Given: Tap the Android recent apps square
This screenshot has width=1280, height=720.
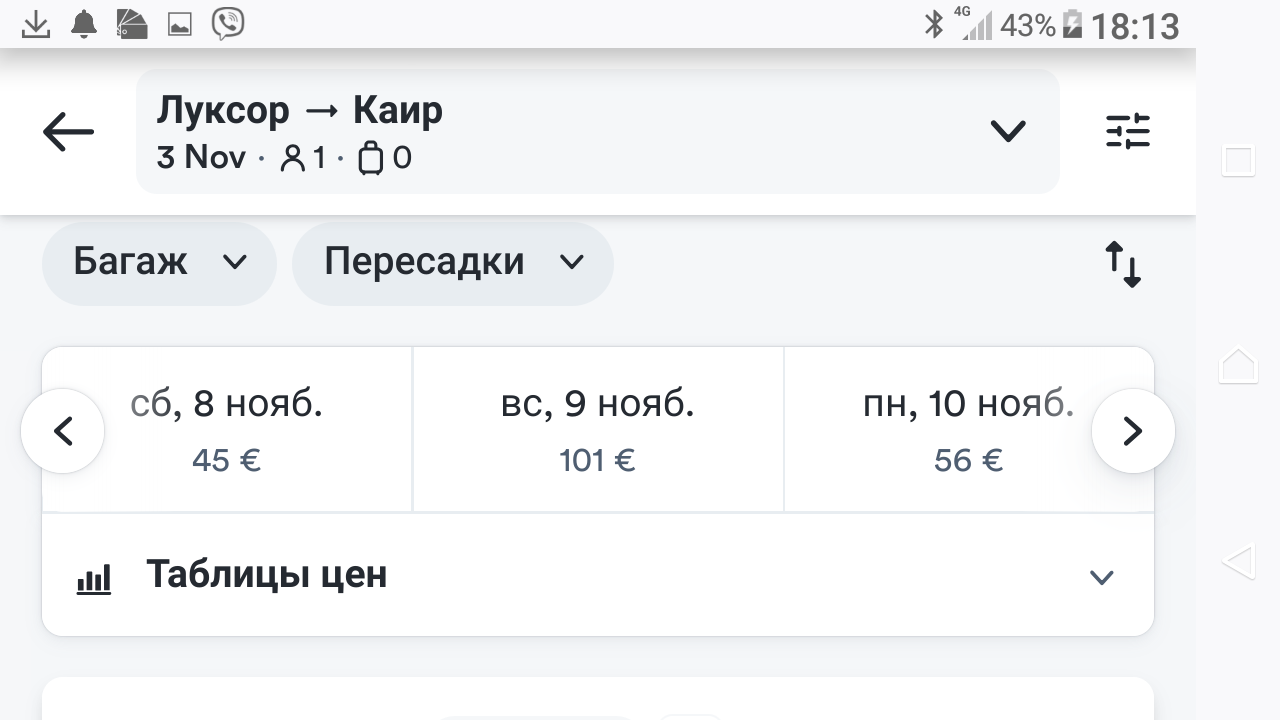Looking at the screenshot, I should (x=1238, y=161).
